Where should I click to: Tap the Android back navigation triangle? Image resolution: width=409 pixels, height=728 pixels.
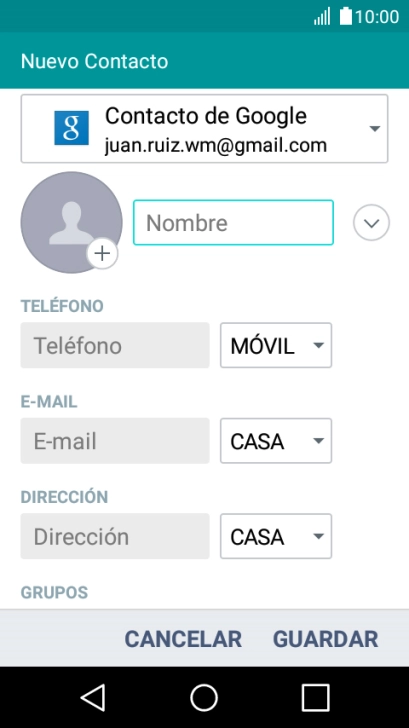(x=93, y=697)
